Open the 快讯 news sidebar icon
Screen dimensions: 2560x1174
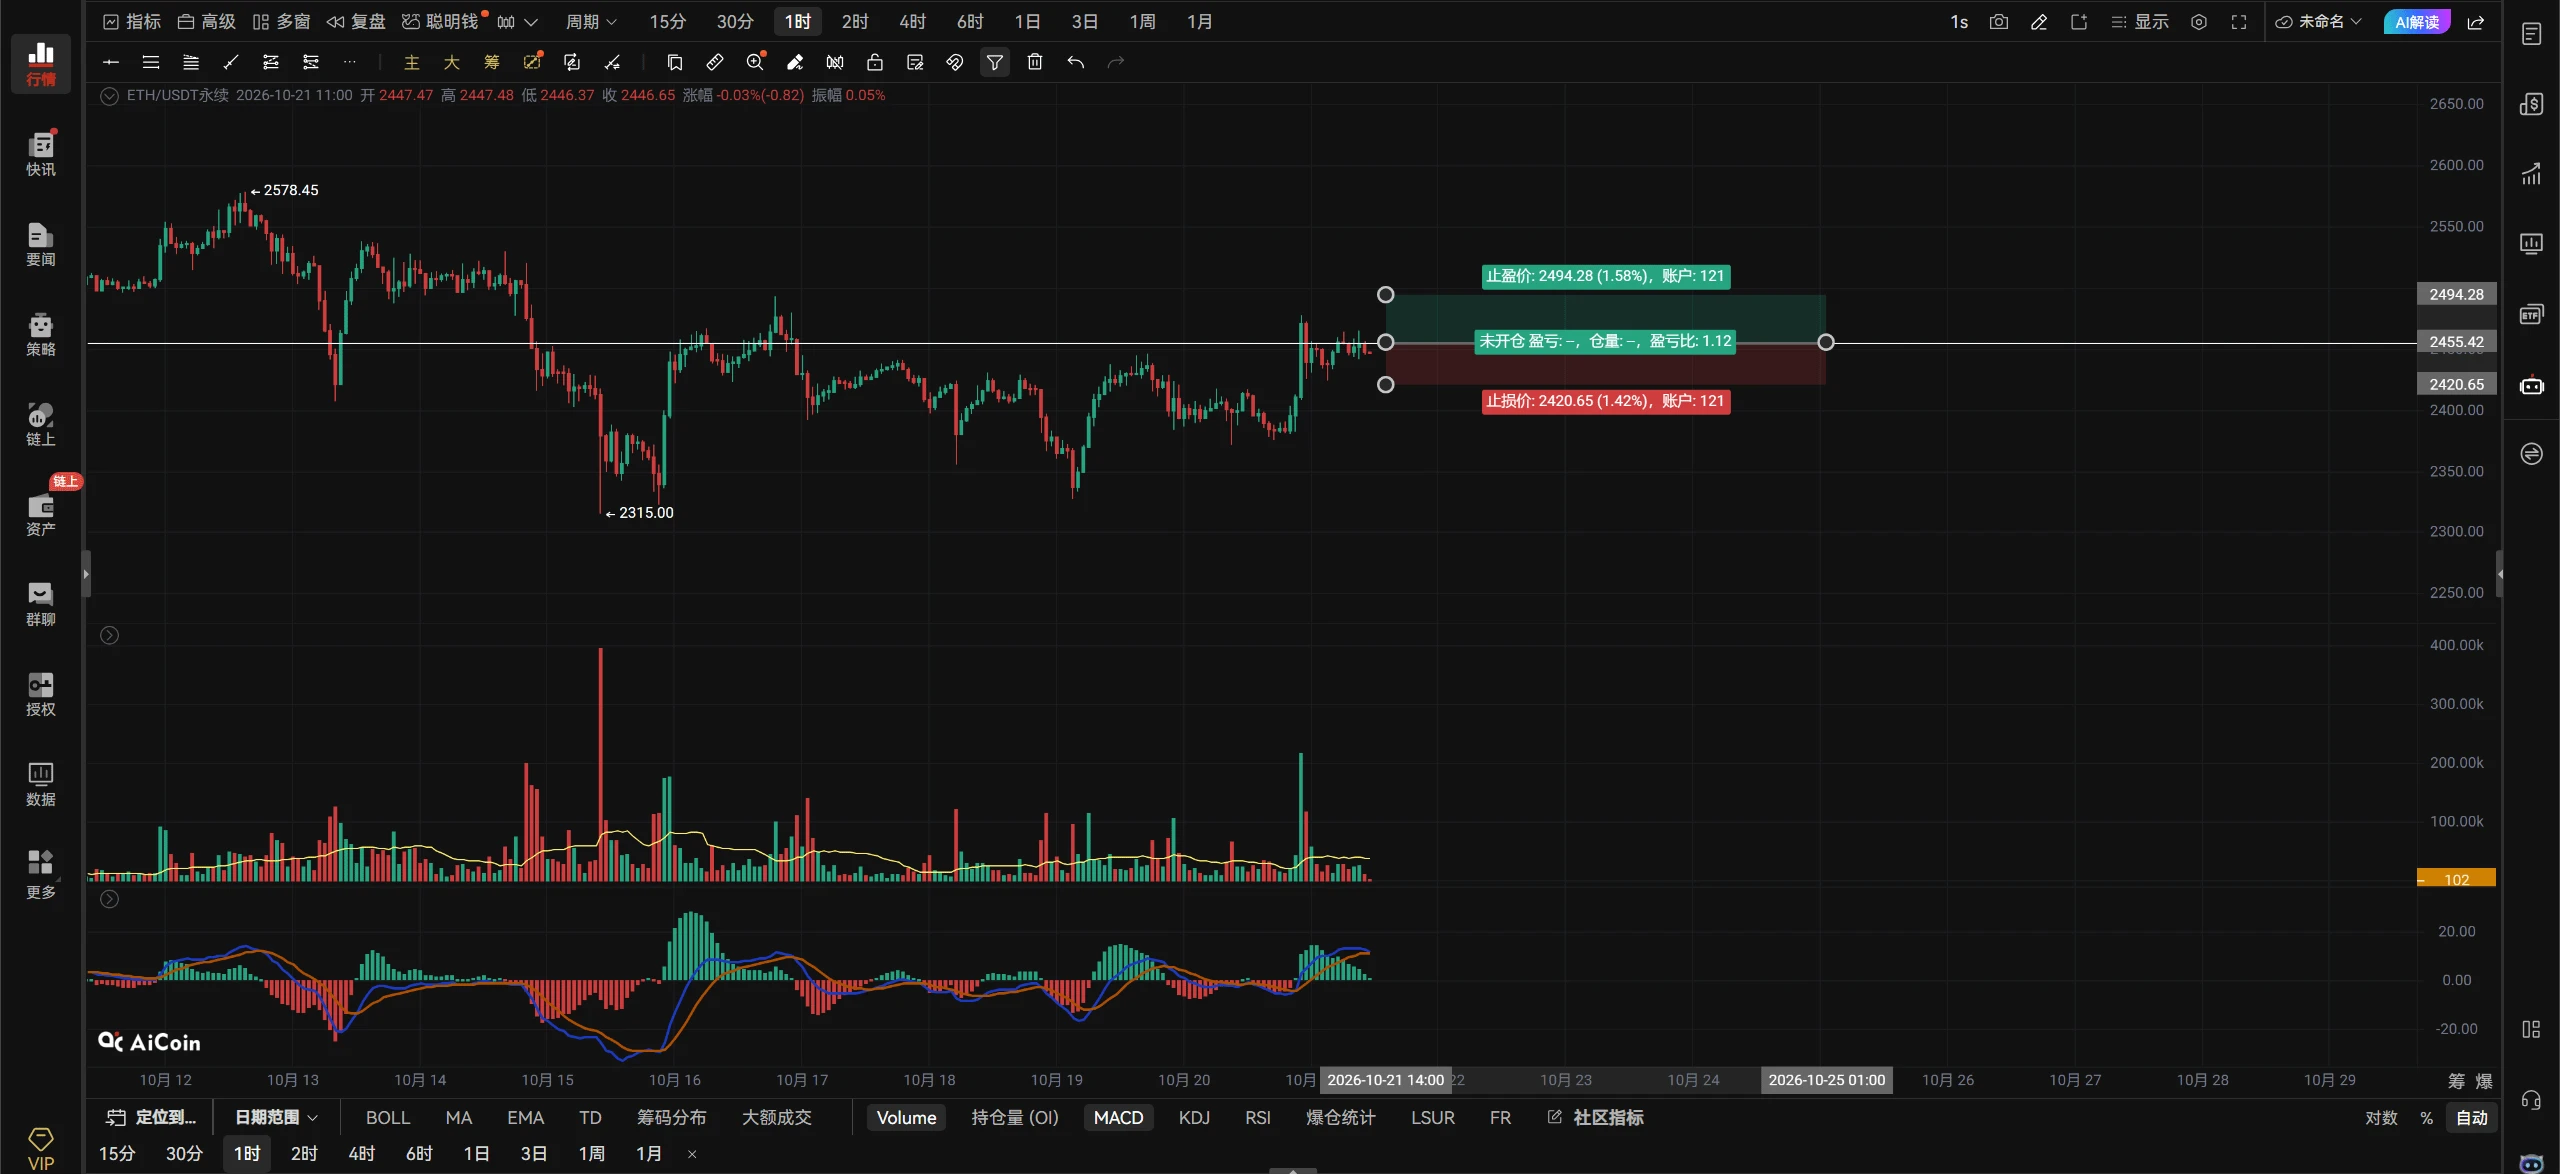[x=40, y=153]
